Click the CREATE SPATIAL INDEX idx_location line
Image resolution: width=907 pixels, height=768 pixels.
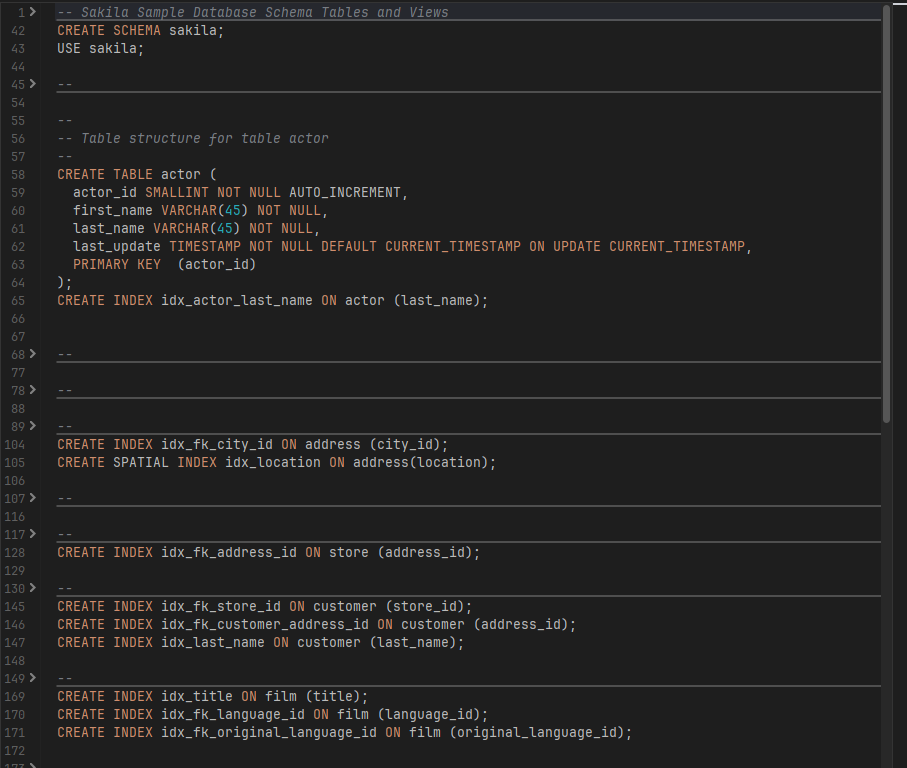[x=276, y=462]
